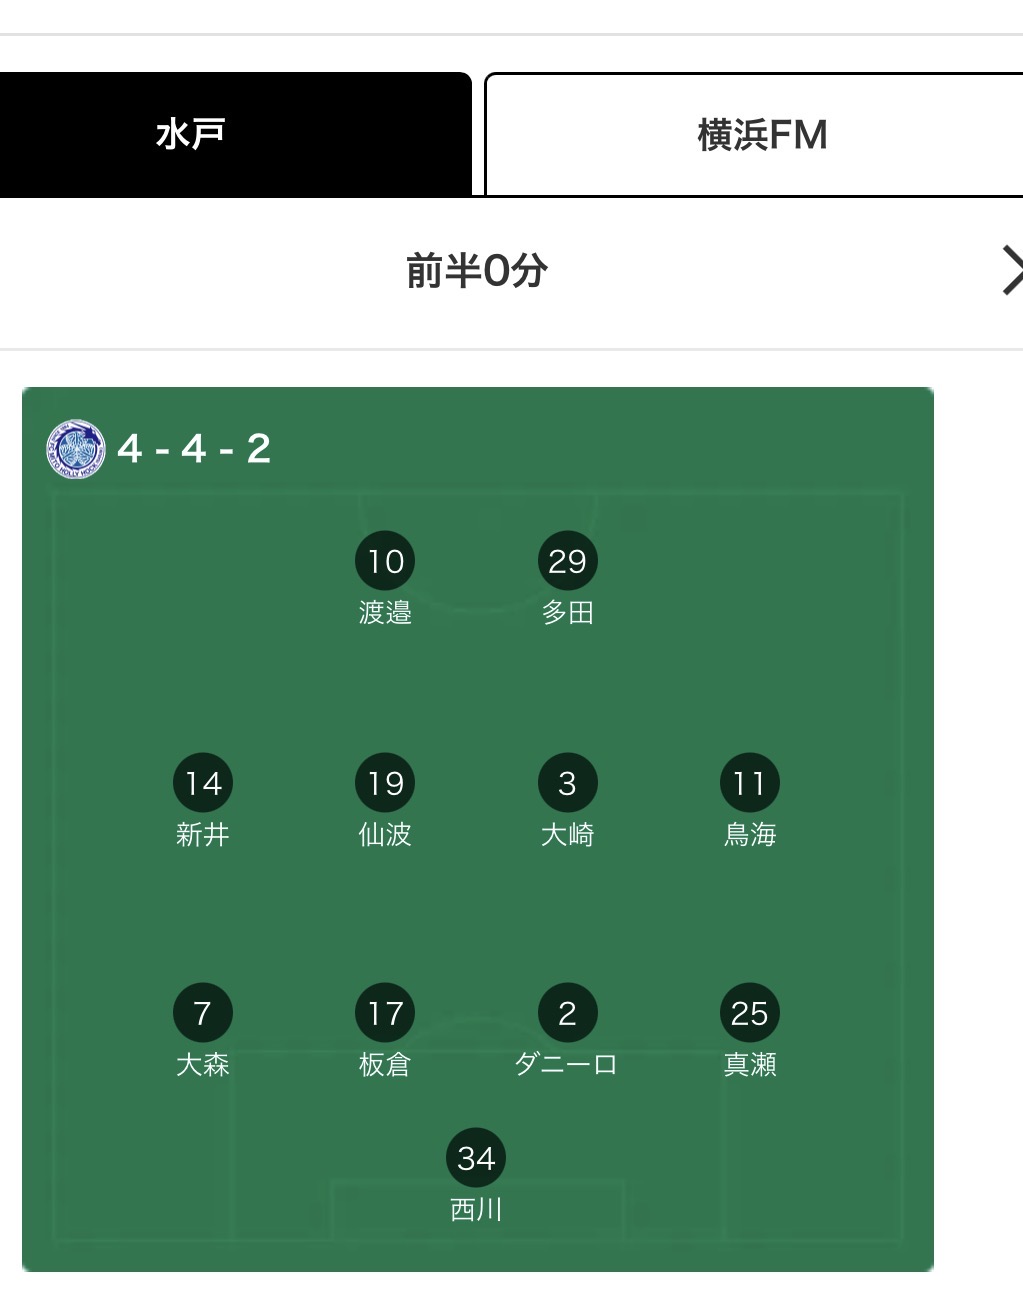This screenshot has width=1023, height=1301.
Task: Select player number 10 渡邉
Action: tap(385, 561)
